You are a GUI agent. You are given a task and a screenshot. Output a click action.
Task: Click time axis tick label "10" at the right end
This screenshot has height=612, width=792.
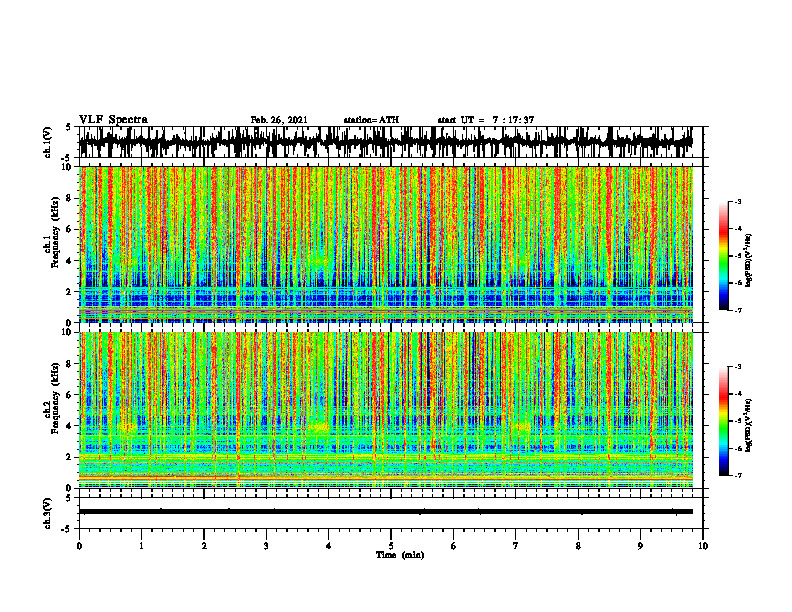703,546
